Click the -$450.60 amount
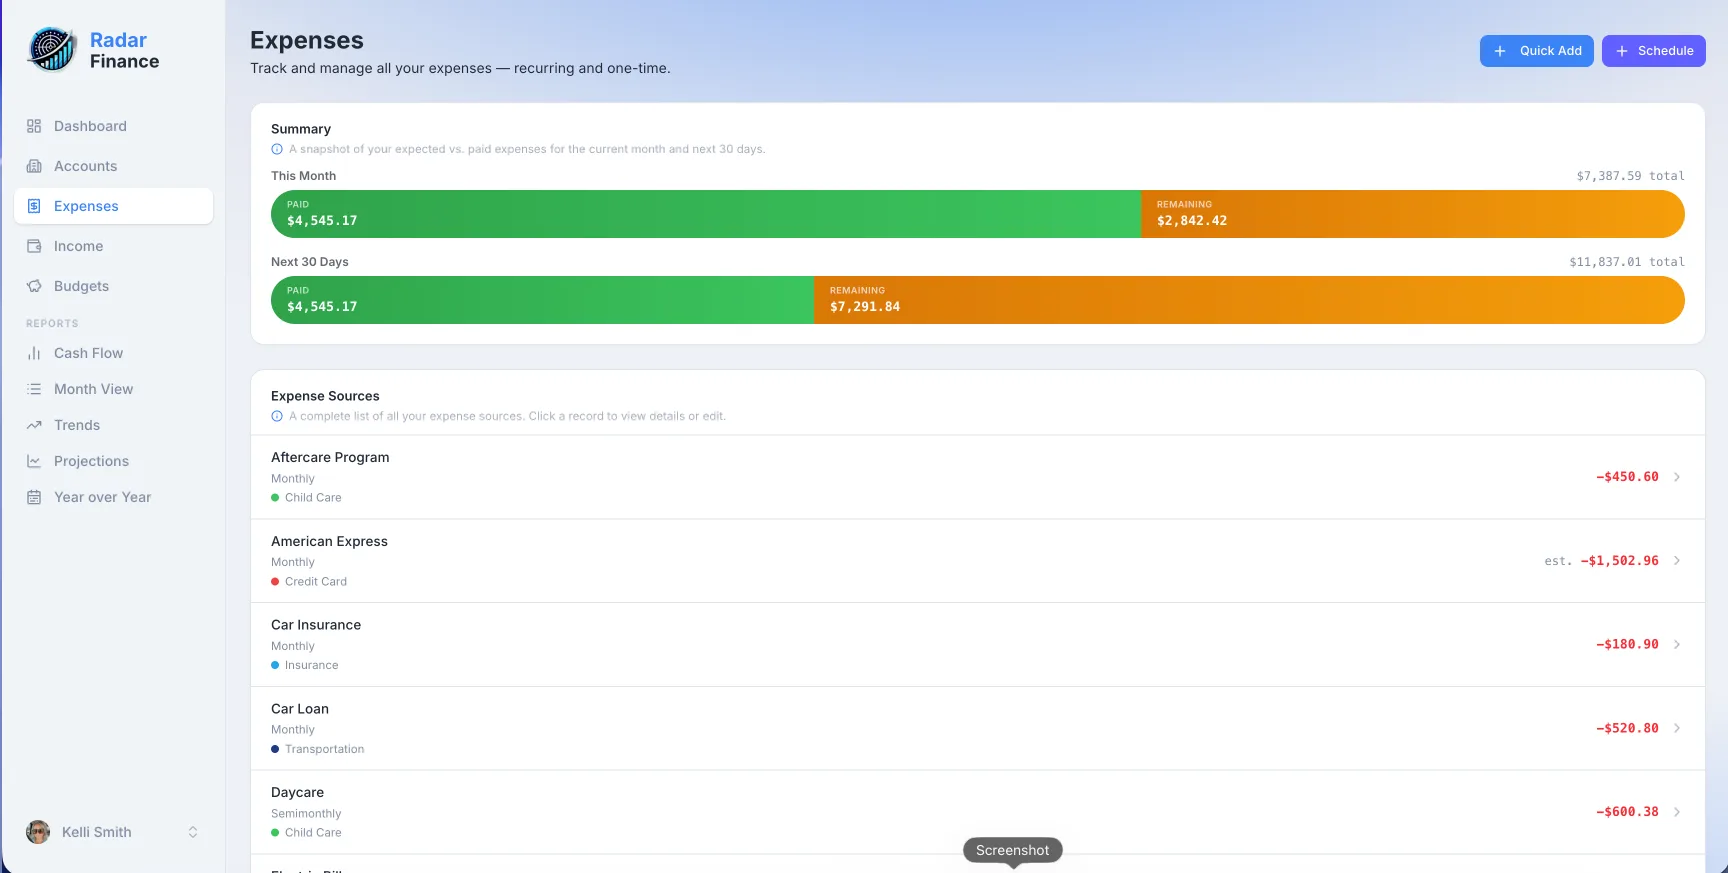 [1627, 477]
